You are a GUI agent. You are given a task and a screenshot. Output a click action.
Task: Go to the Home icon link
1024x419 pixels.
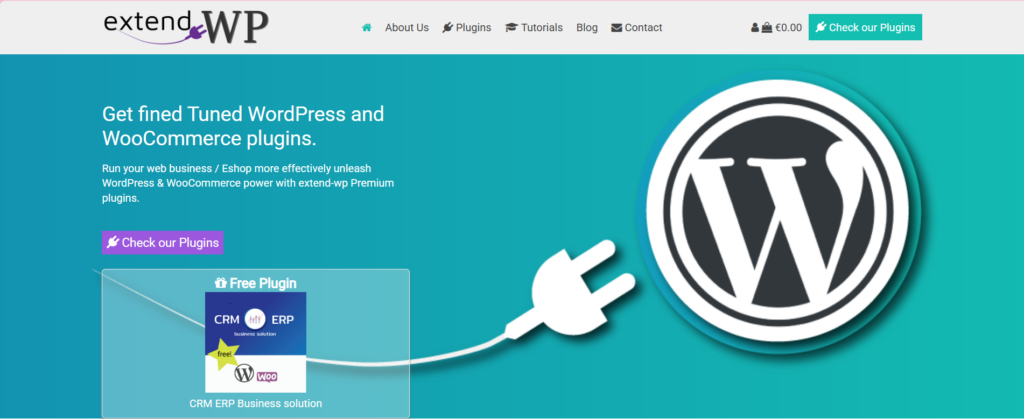[x=367, y=27]
